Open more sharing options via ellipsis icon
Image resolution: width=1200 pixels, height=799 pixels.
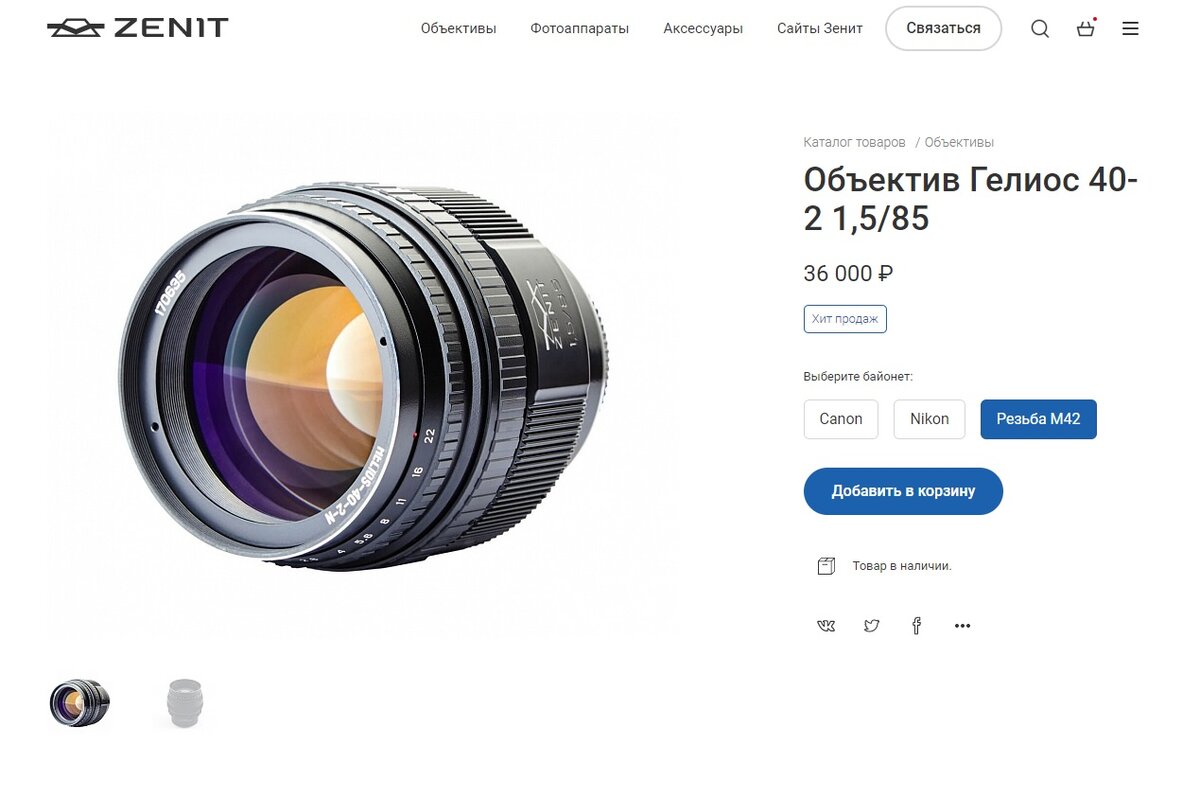coord(962,625)
